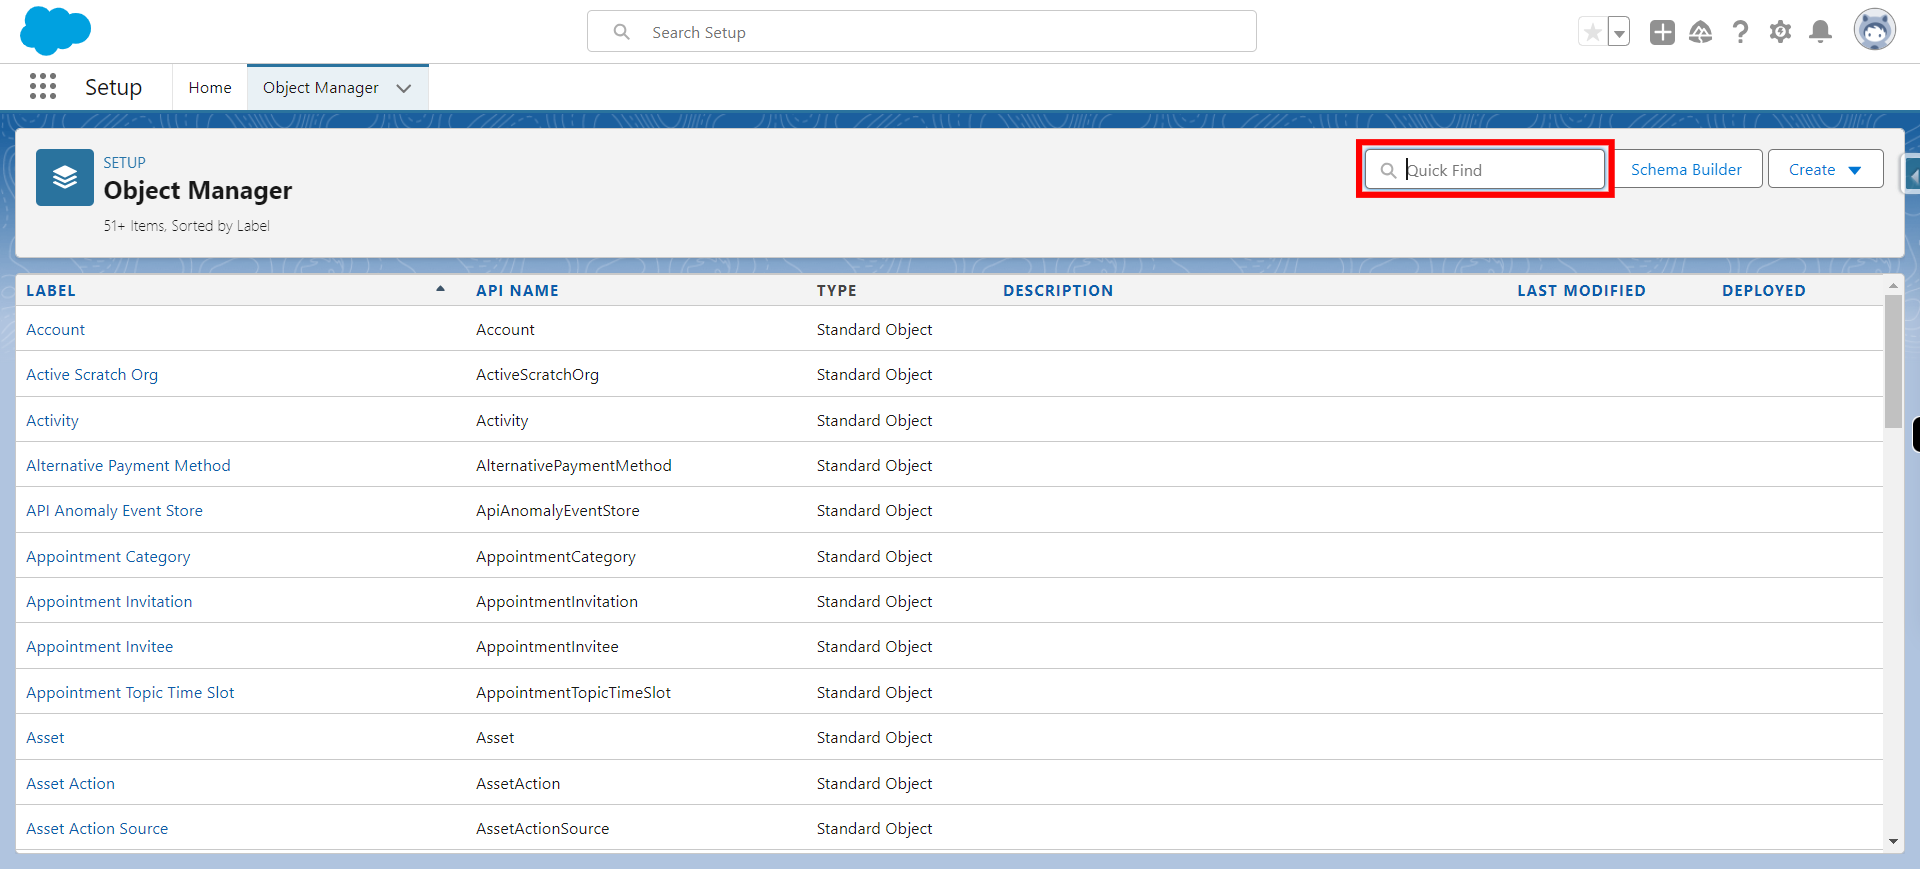Image resolution: width=1920 pixels, height=869 pixels.
Task: Sort by the Deployed column header
Action: [x=1763, y=291]
